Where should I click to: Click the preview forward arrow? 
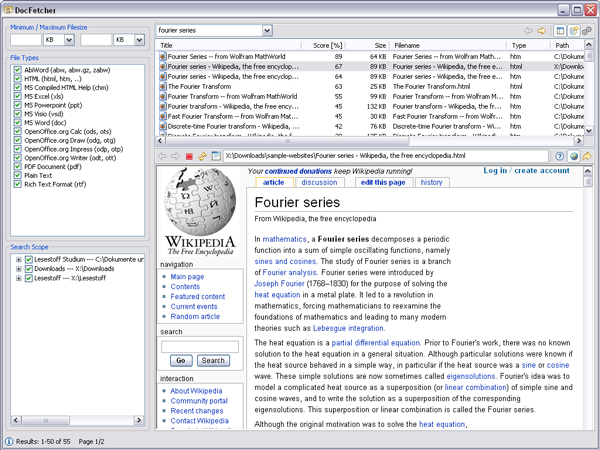coord(175,156)
